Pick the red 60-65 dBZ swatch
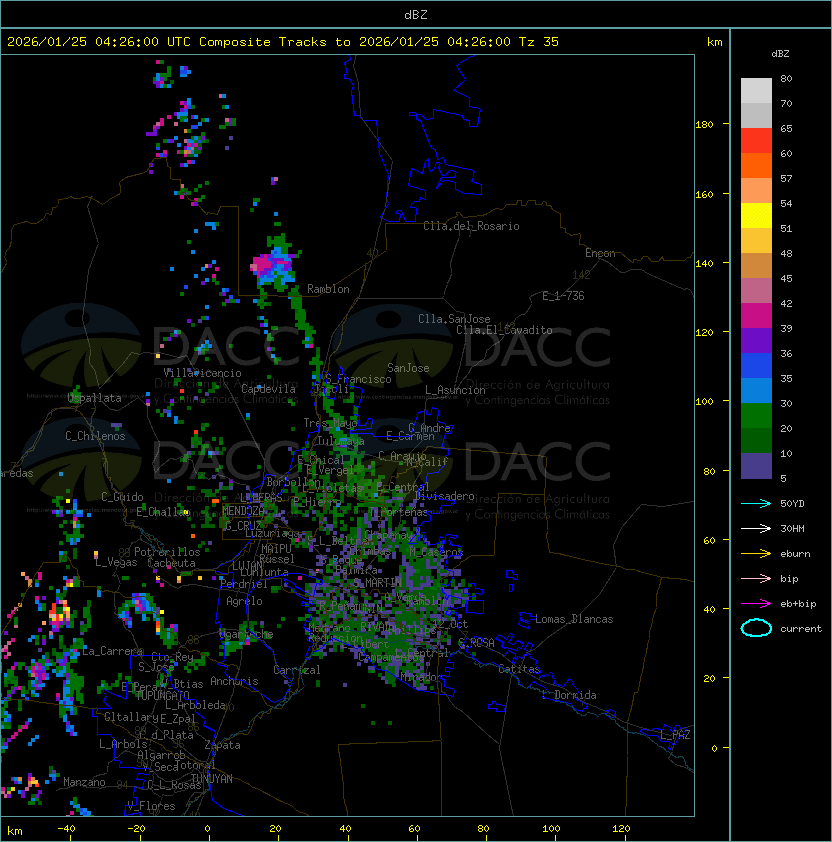This screenshot has width=832, height=842. [x=756, y=141]
